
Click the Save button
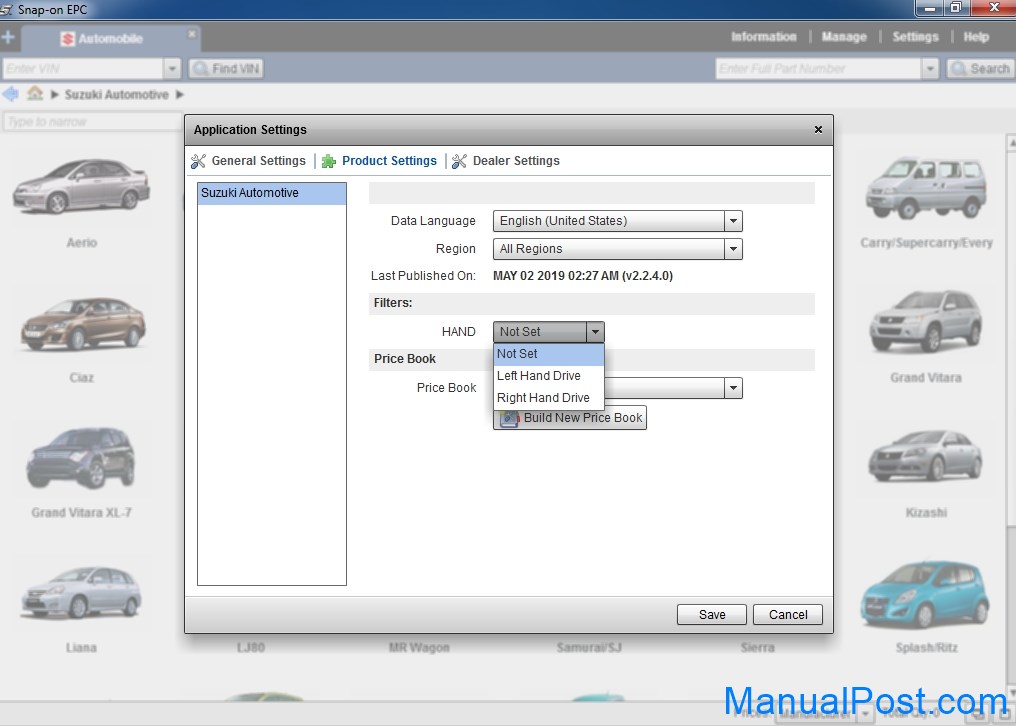coord(711,615)
